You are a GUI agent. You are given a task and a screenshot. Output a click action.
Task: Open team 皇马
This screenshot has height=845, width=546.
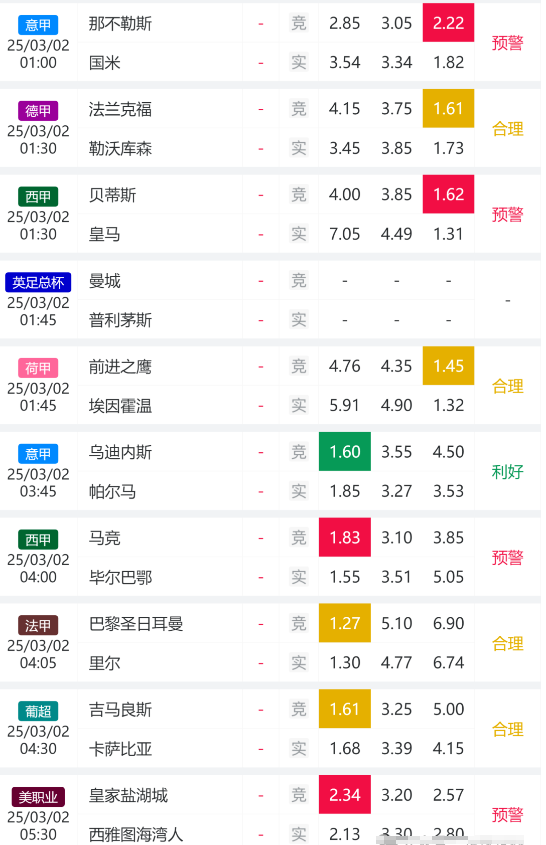pos(105,234)
